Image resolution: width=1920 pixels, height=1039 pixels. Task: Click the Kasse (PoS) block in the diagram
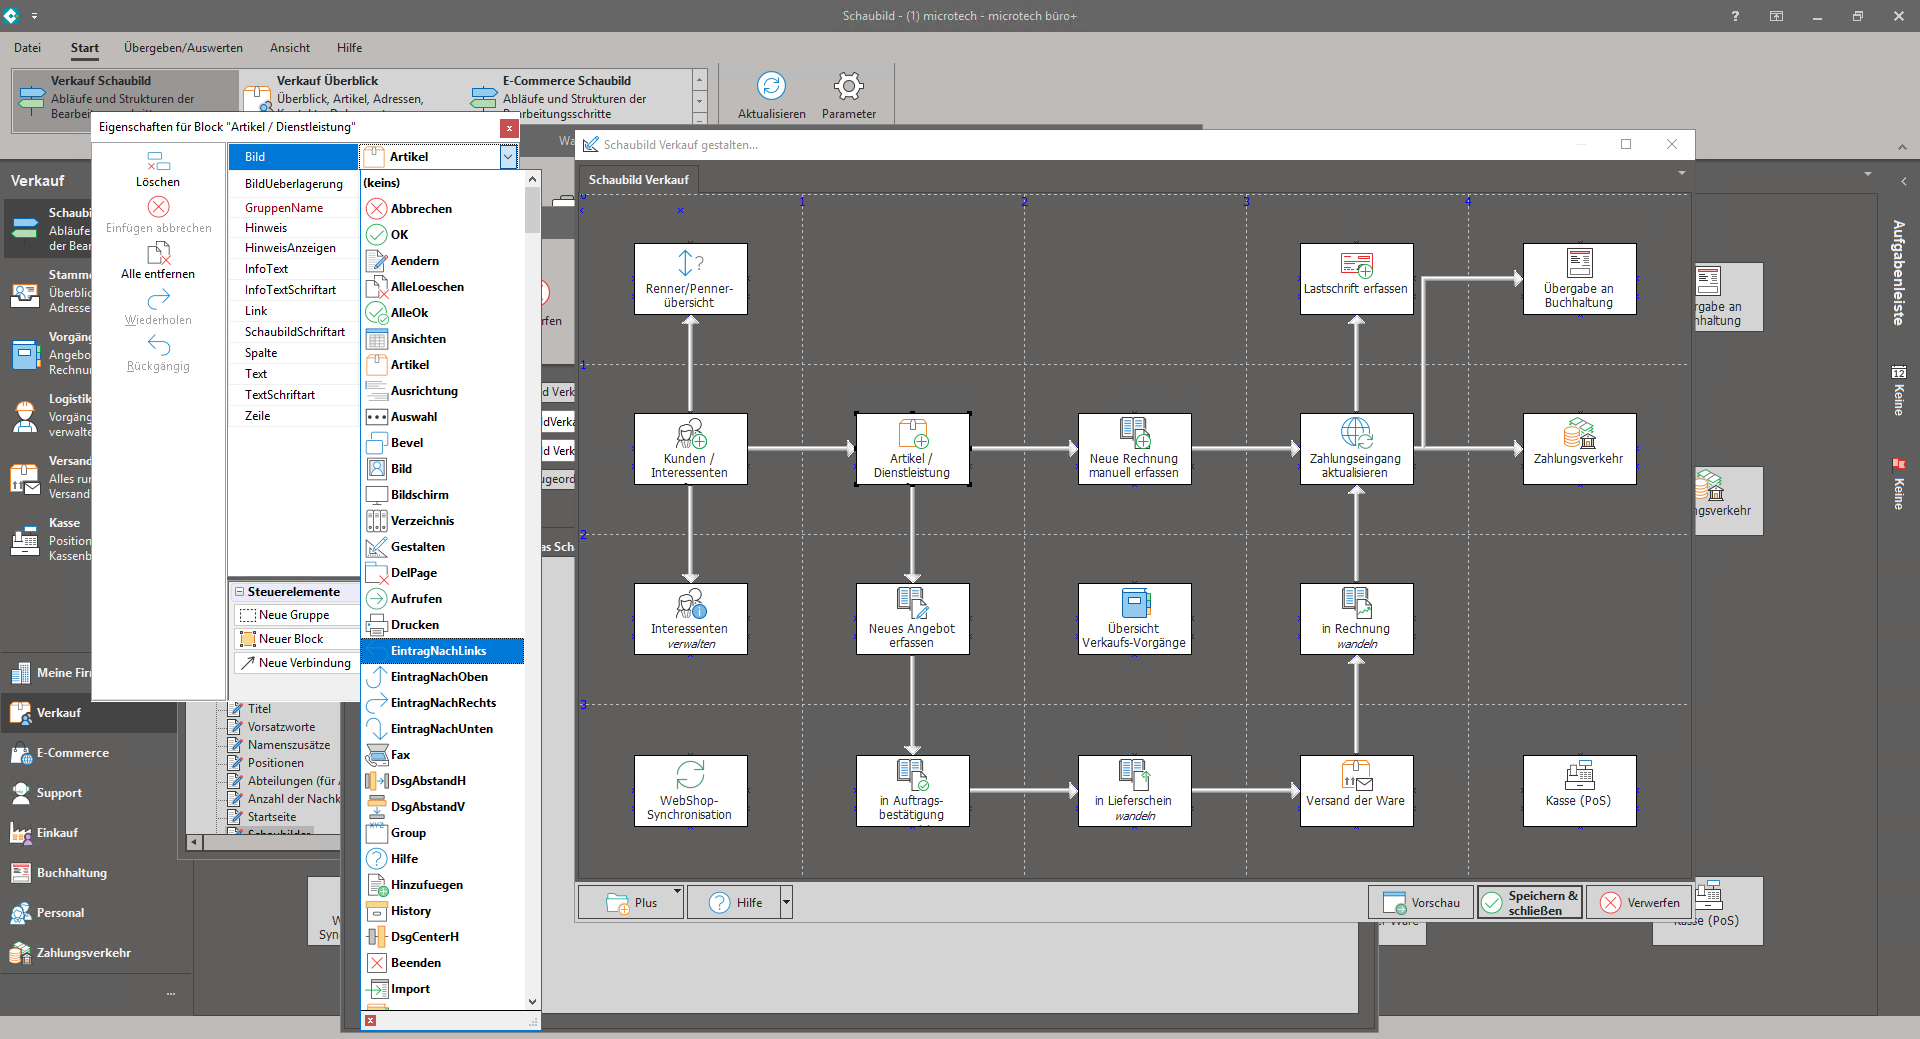pyautogui.click(x=1578, y=790)
